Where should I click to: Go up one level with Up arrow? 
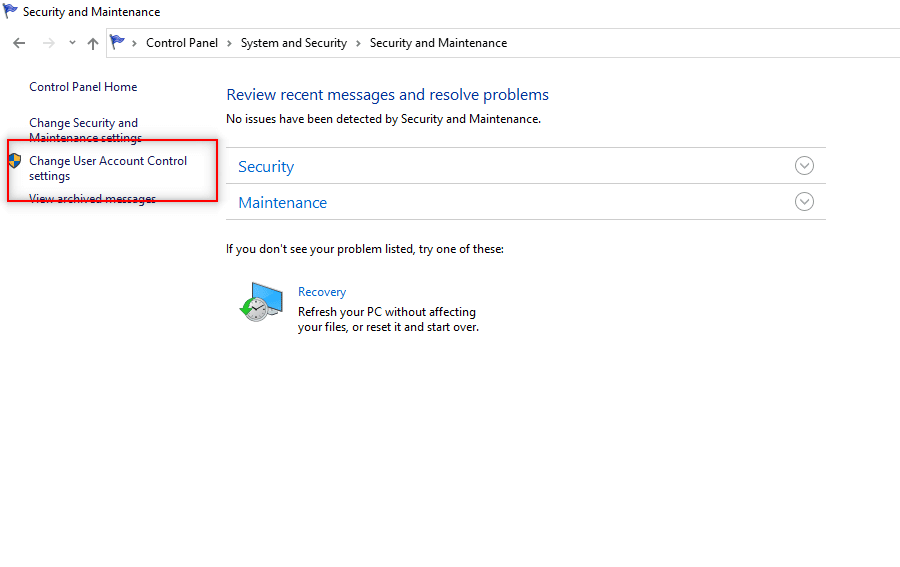tap(93, 44)
